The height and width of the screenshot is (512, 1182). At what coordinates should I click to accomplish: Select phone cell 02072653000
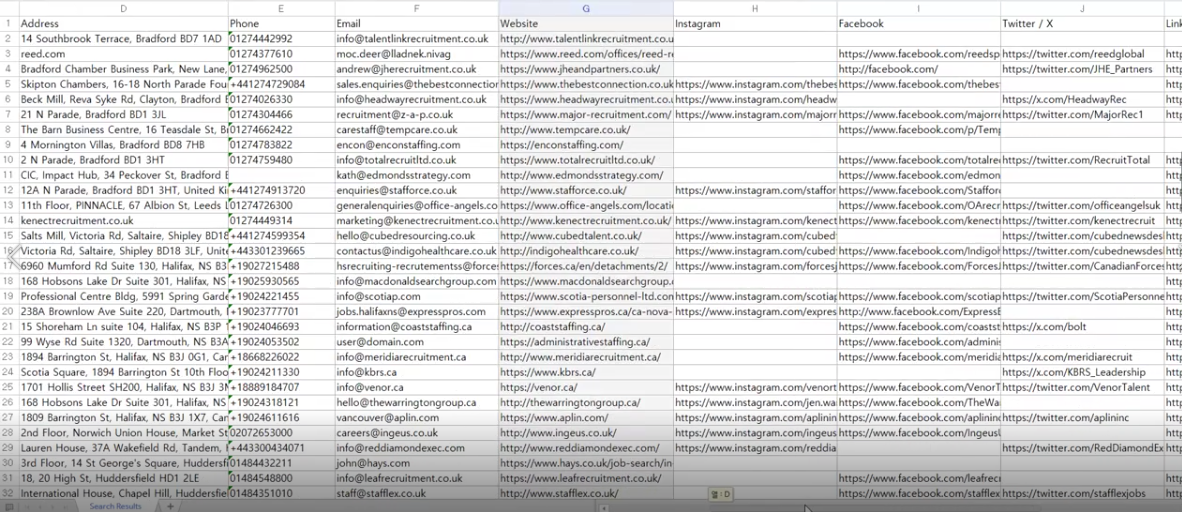click(281, 433)
